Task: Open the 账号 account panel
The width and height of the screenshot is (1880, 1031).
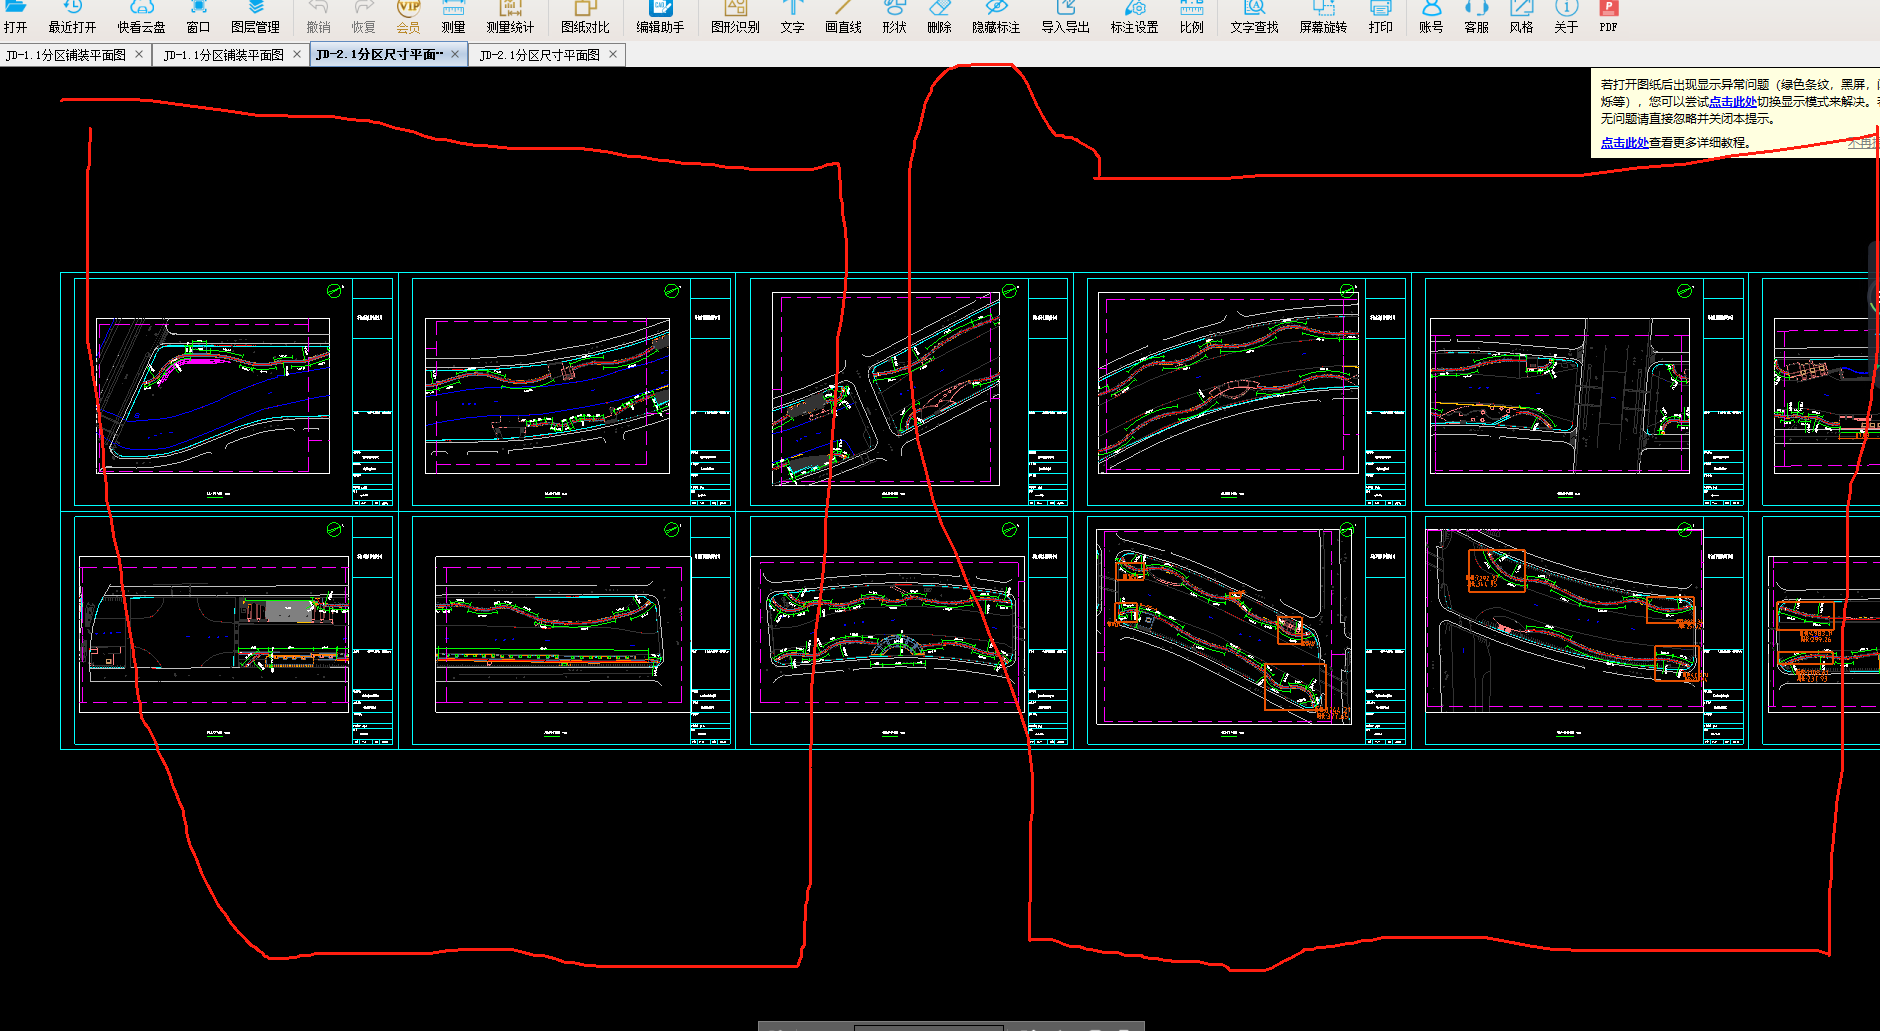Action: click(x=1431, y=17)
